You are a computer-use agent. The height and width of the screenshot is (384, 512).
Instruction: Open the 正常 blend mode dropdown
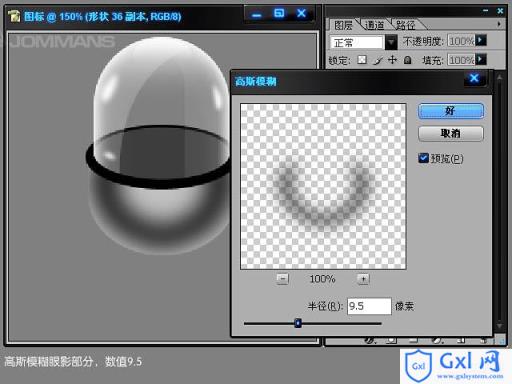[391, 42]
